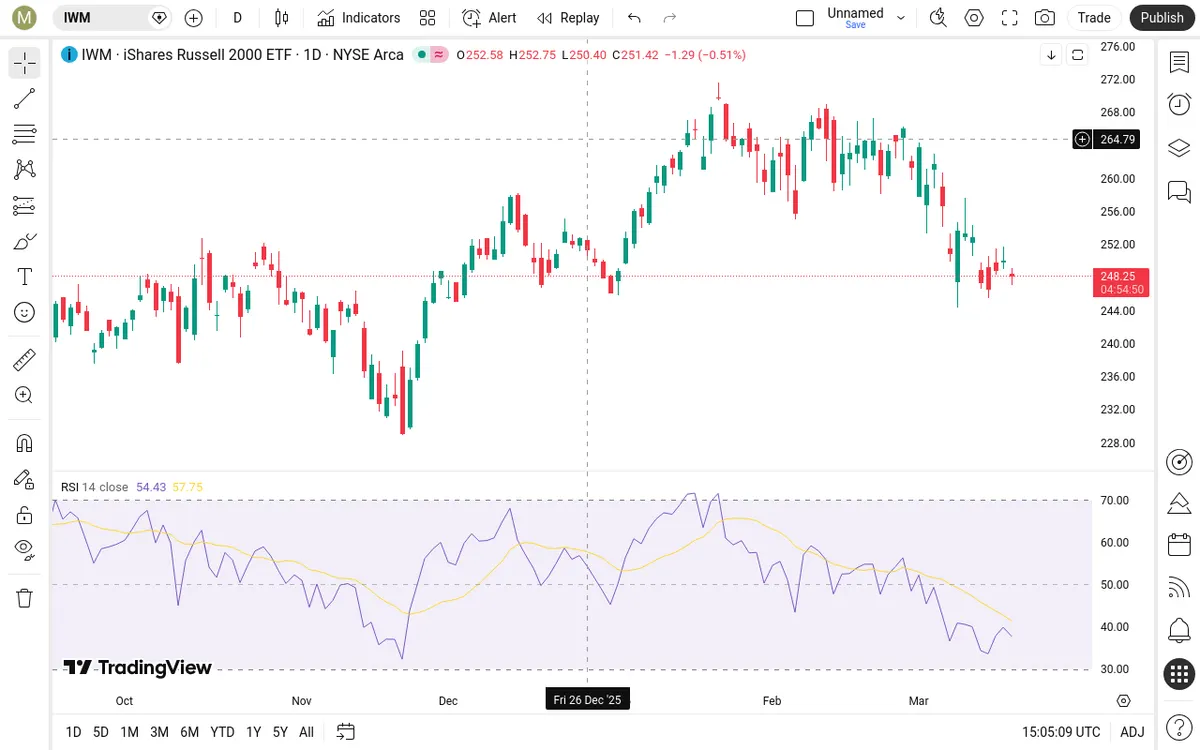Image resolution: width=1200 pixels, height=750 pixels.
Task: Select the ruler measure tool
Action: tap(25, 360)
